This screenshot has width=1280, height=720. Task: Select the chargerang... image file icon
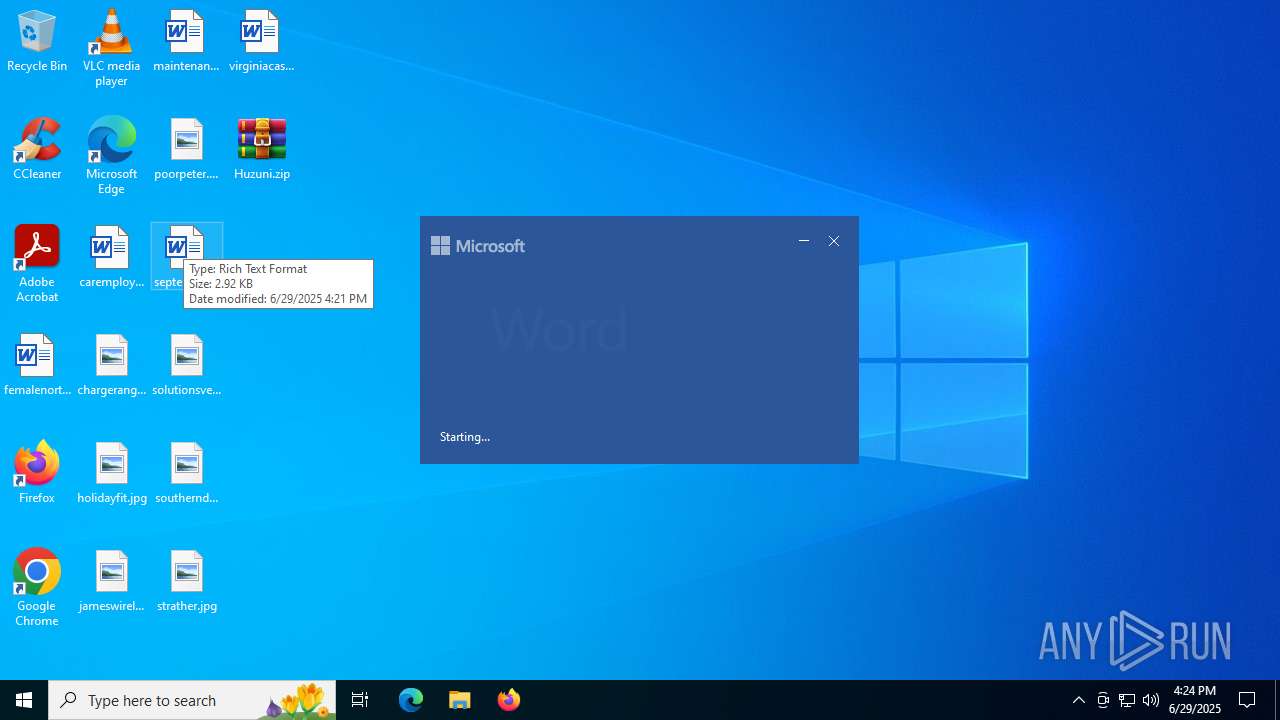[x=111, y=366]
